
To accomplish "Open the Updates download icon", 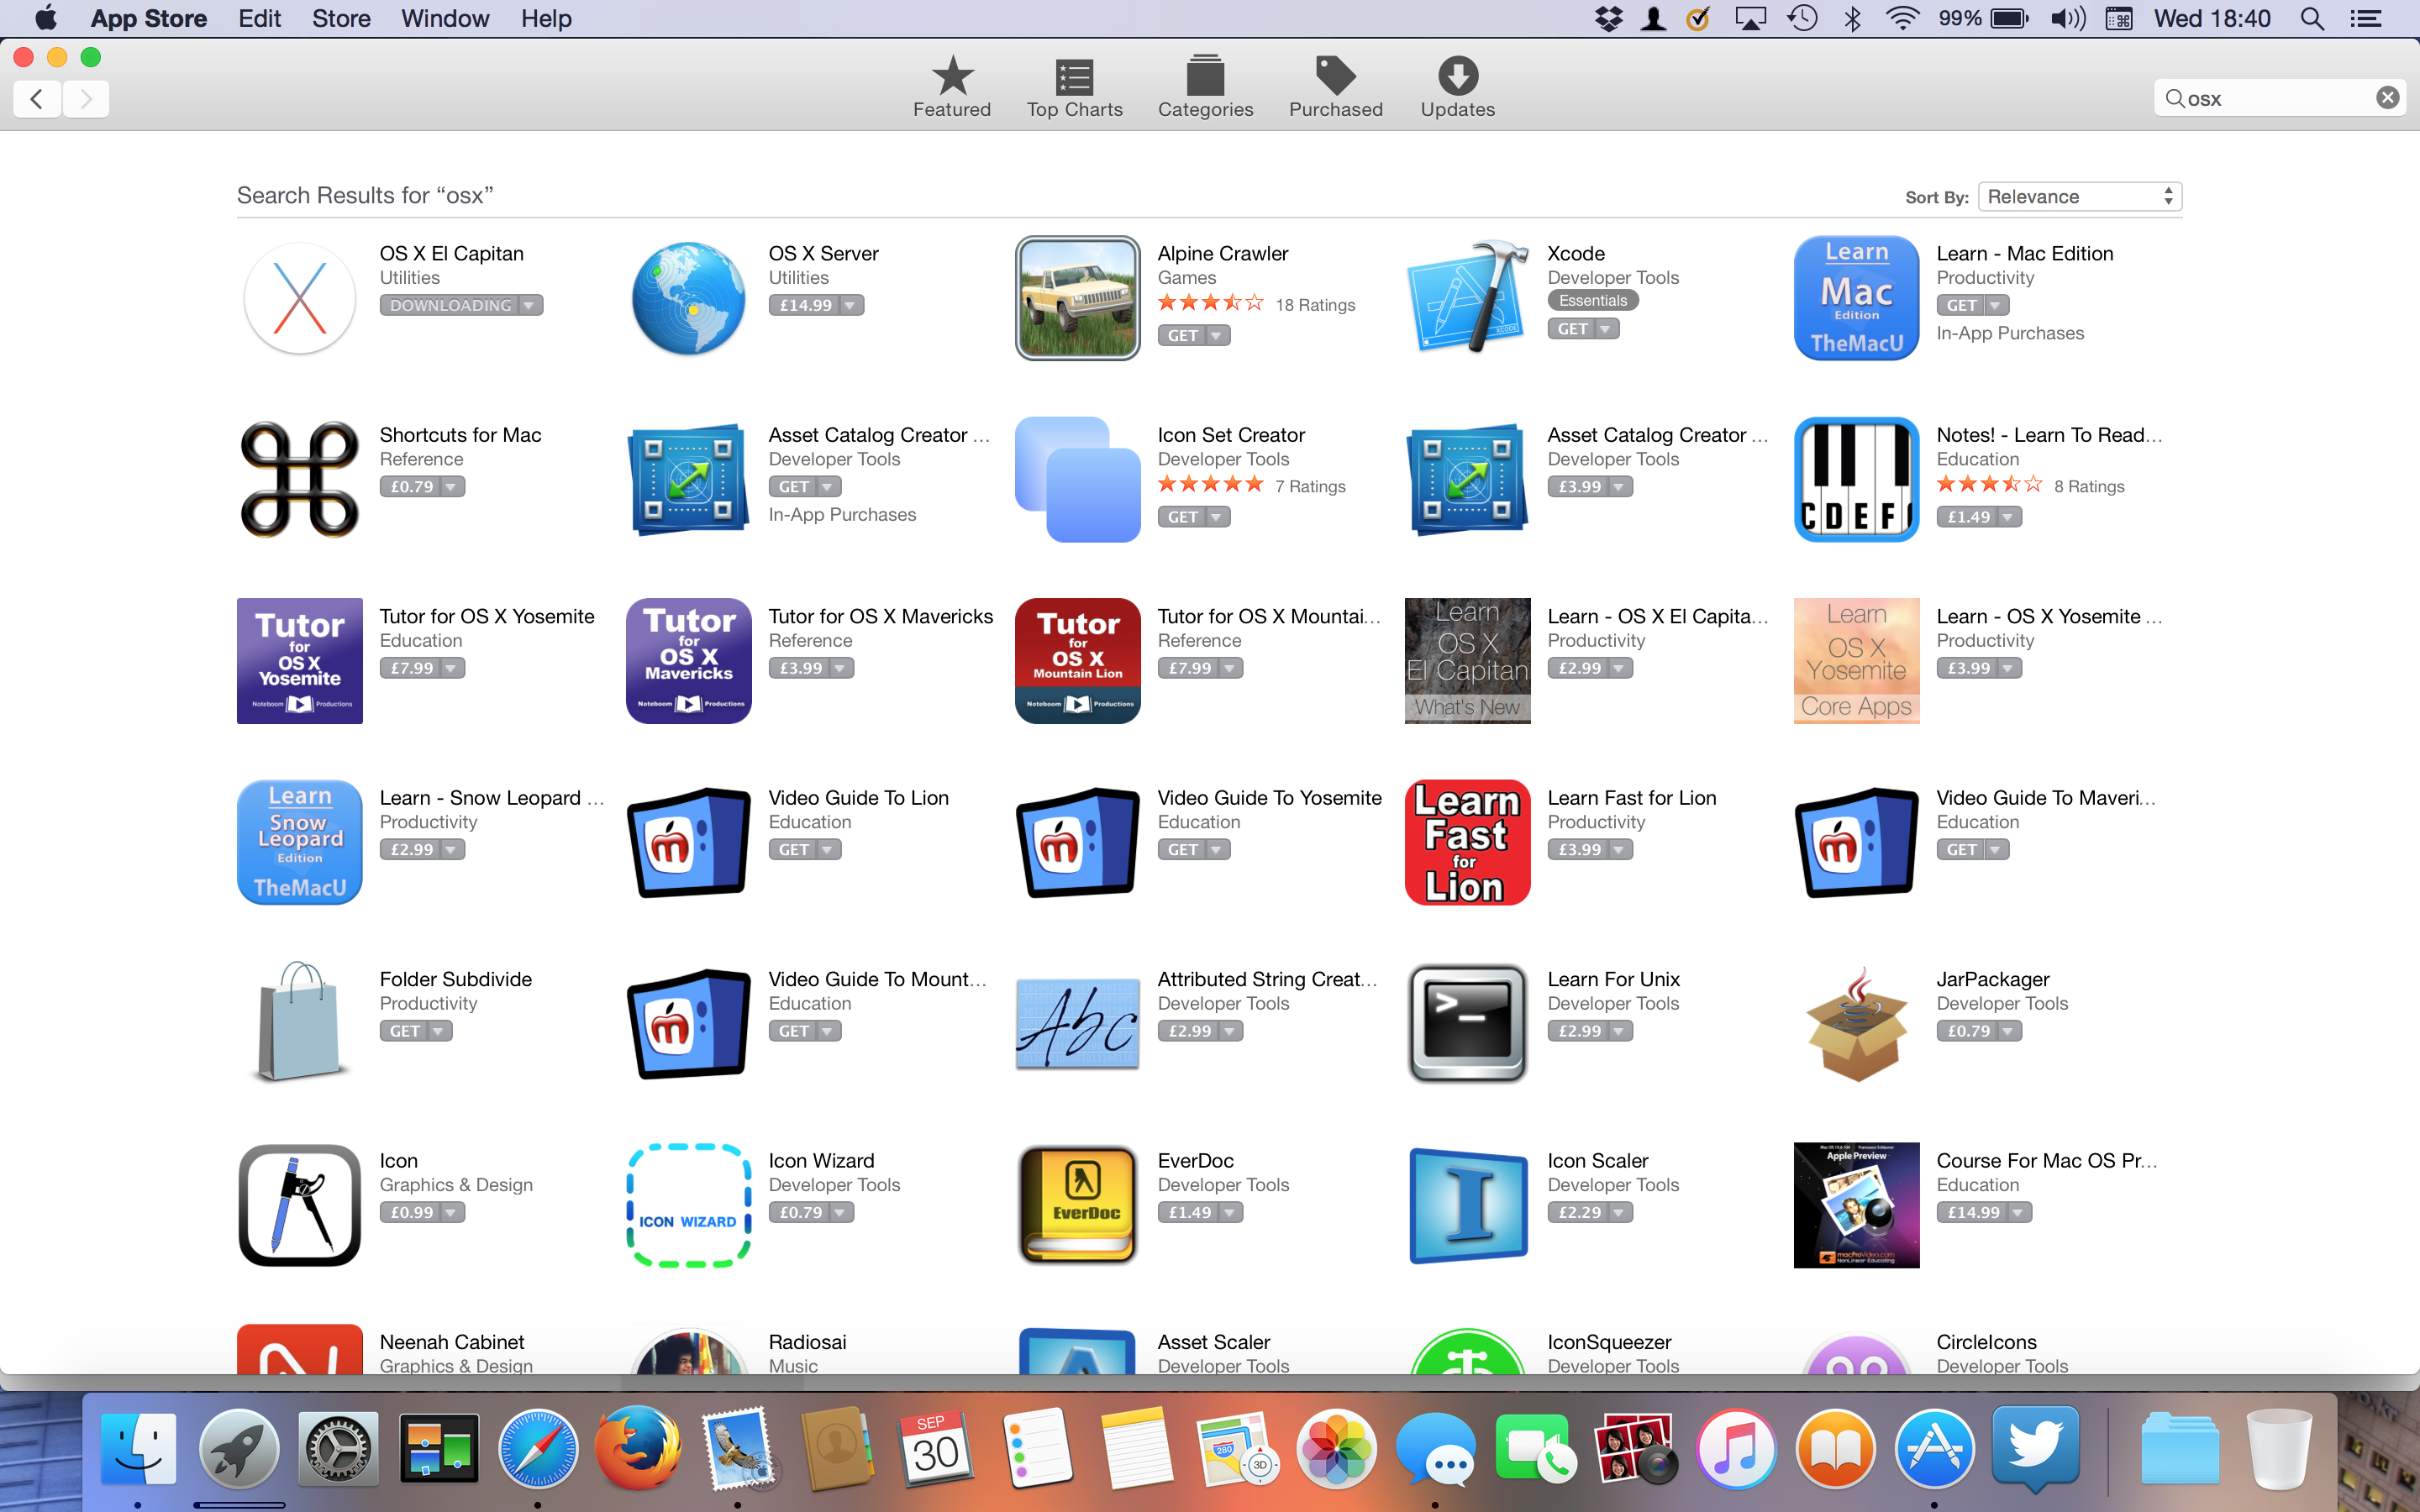I will tap(1458, 76).
